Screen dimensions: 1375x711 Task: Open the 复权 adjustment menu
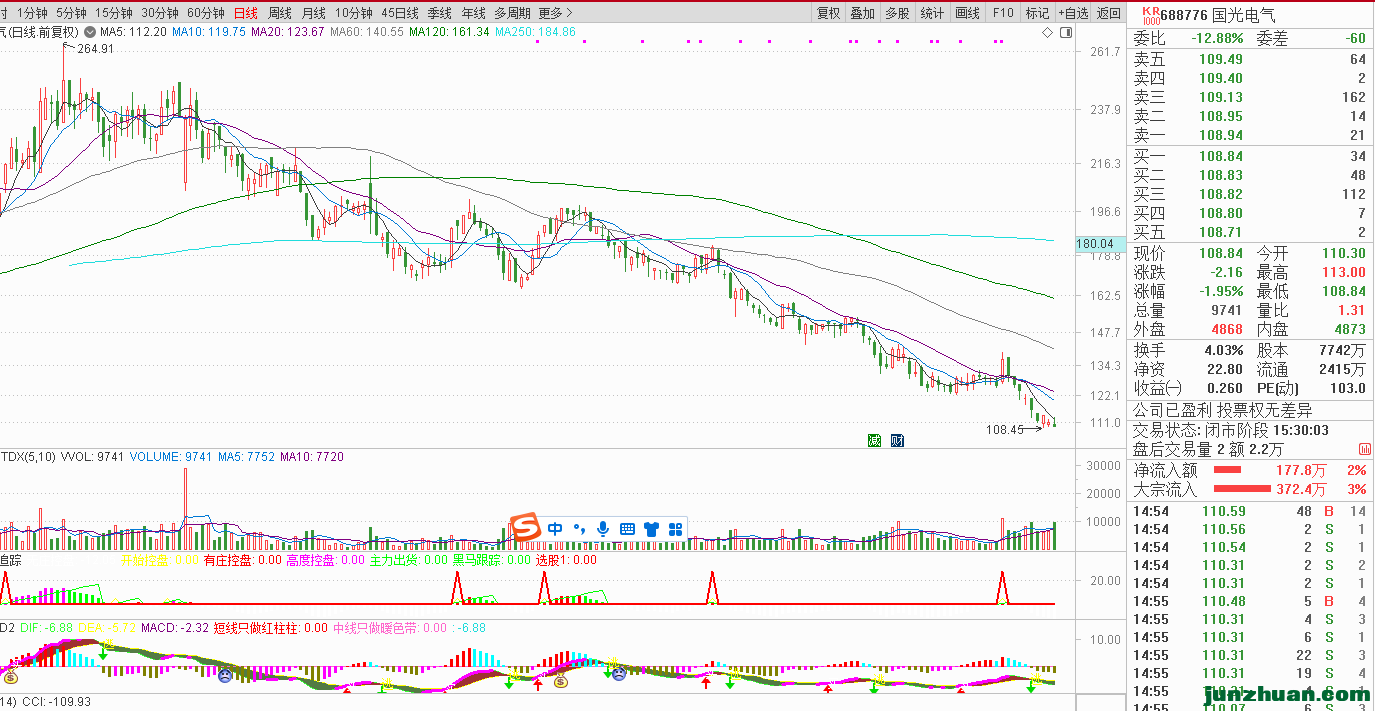tap(828, 13)
